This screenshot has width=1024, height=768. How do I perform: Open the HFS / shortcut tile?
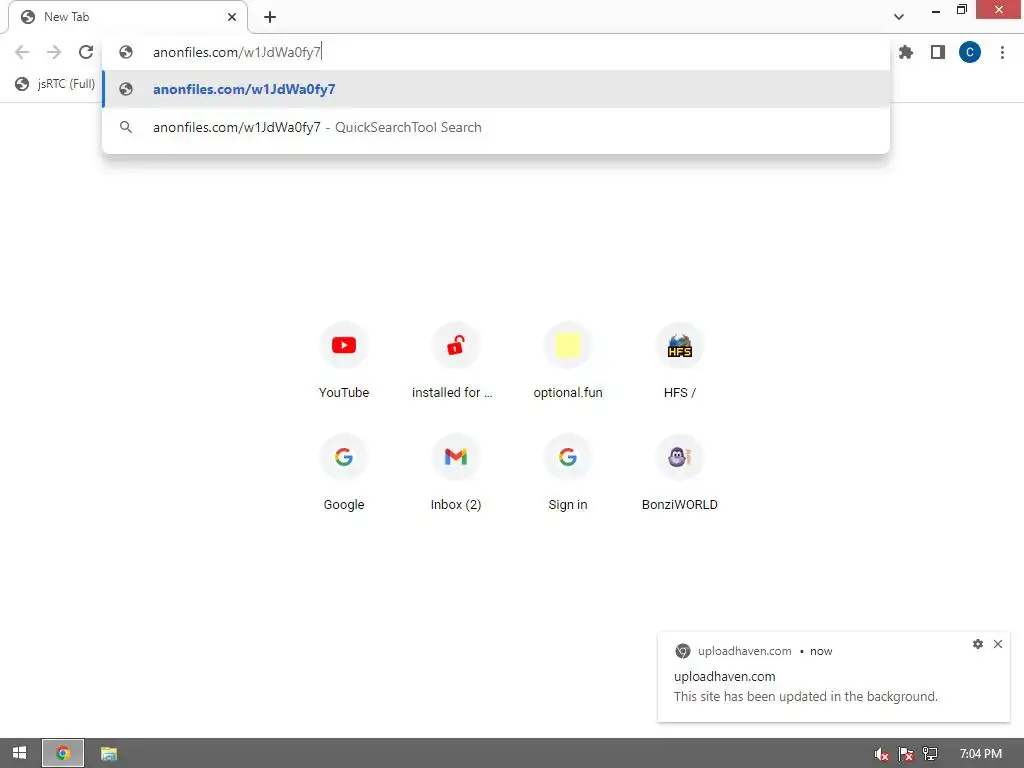coord(679,360)
